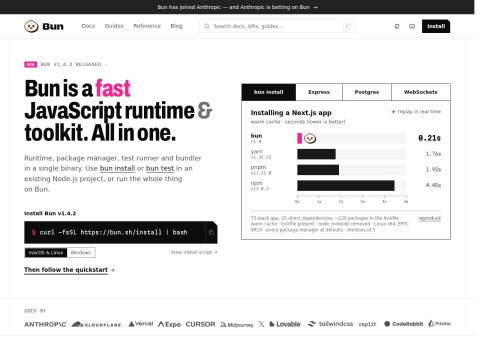Click the pink bun benchmark bar
Screen dimensions: 480x360
click(300, 138)
